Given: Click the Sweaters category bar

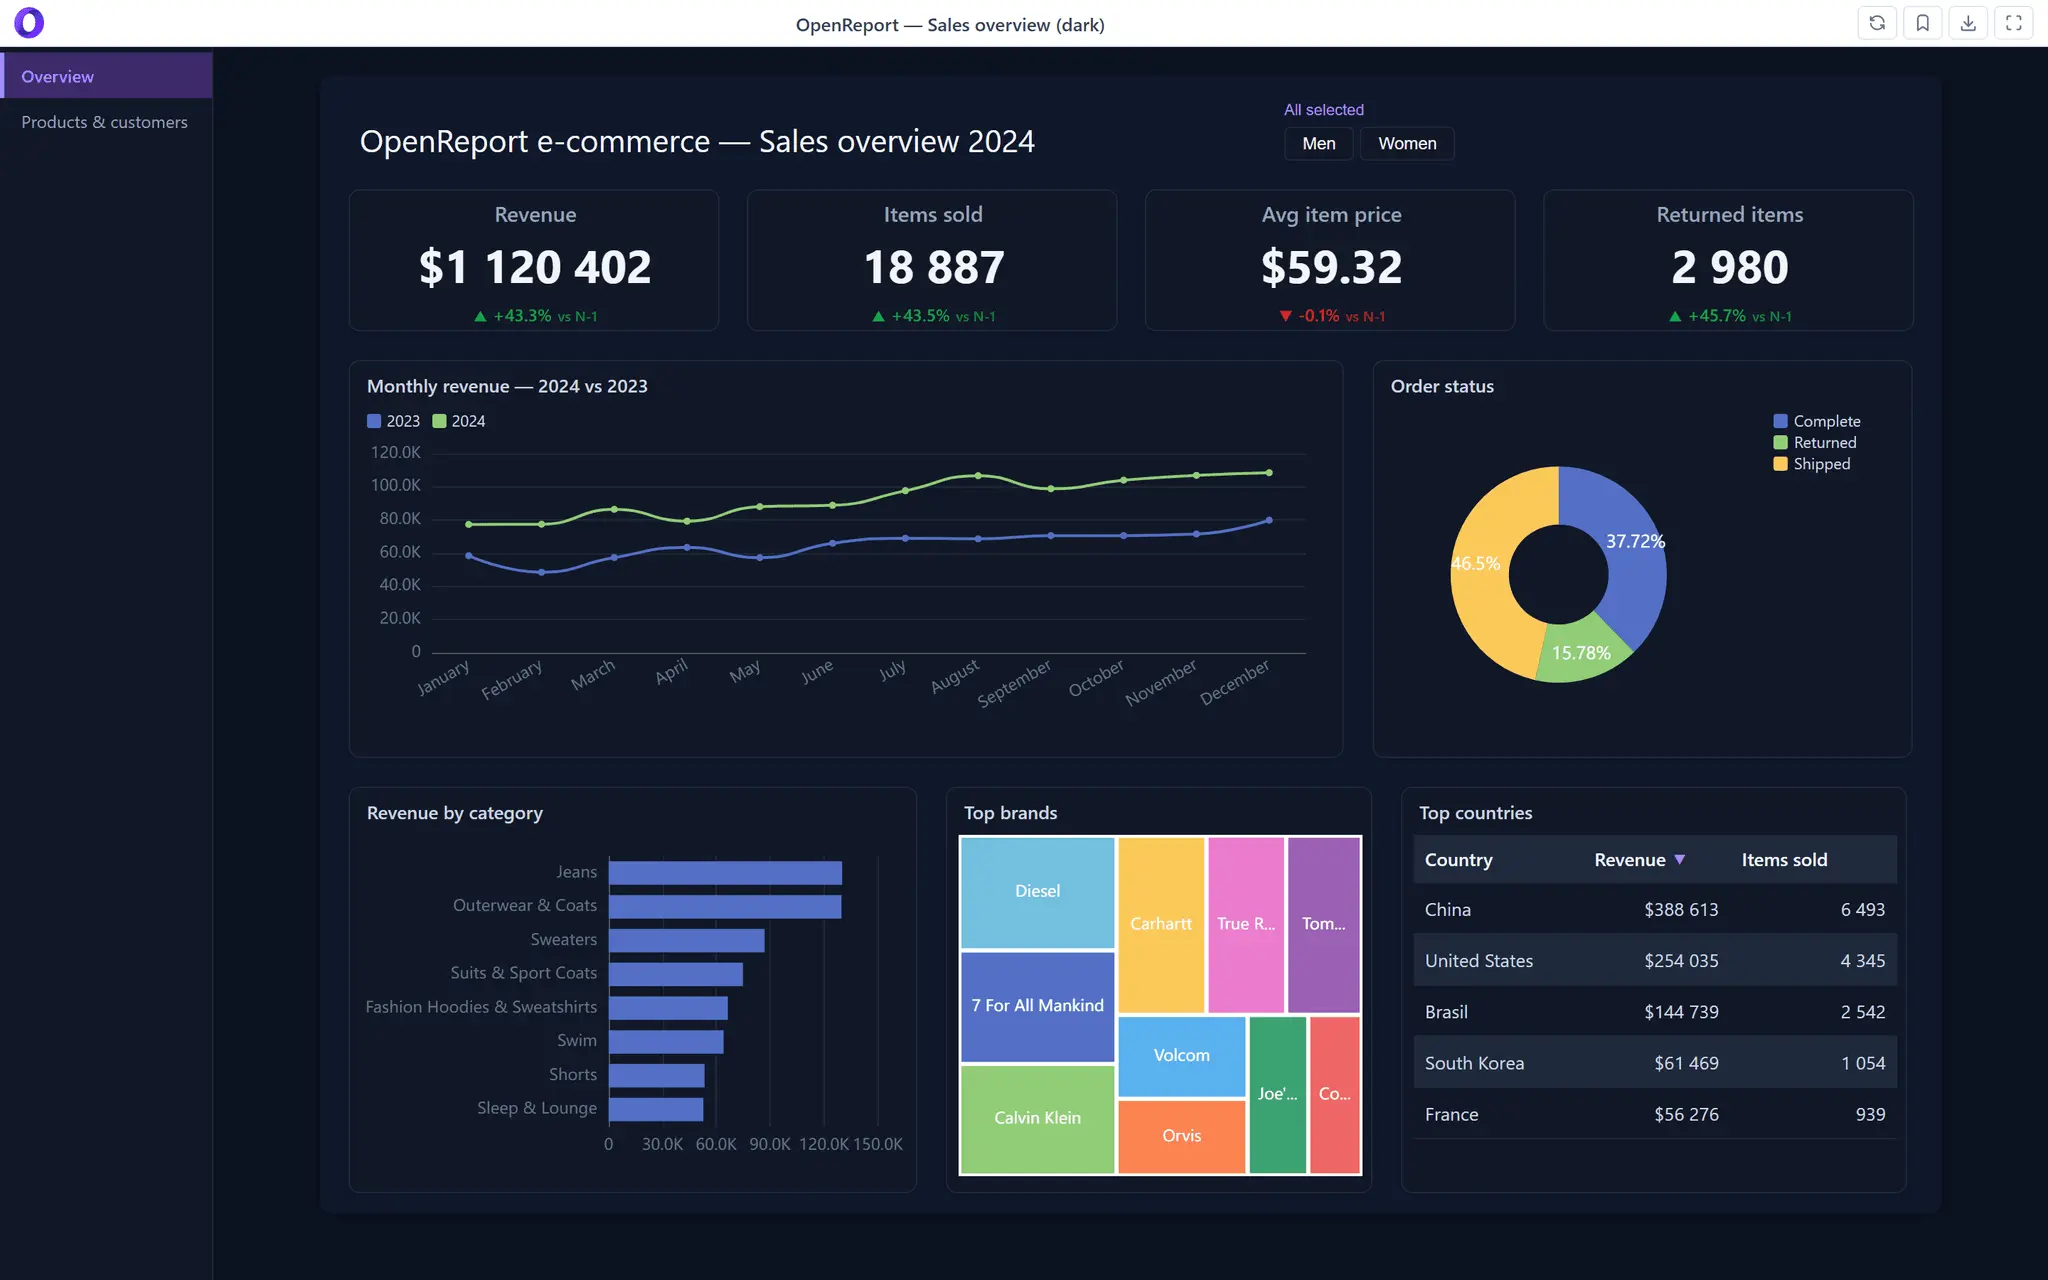Looking at the screenshot, I should pos(686,940).
